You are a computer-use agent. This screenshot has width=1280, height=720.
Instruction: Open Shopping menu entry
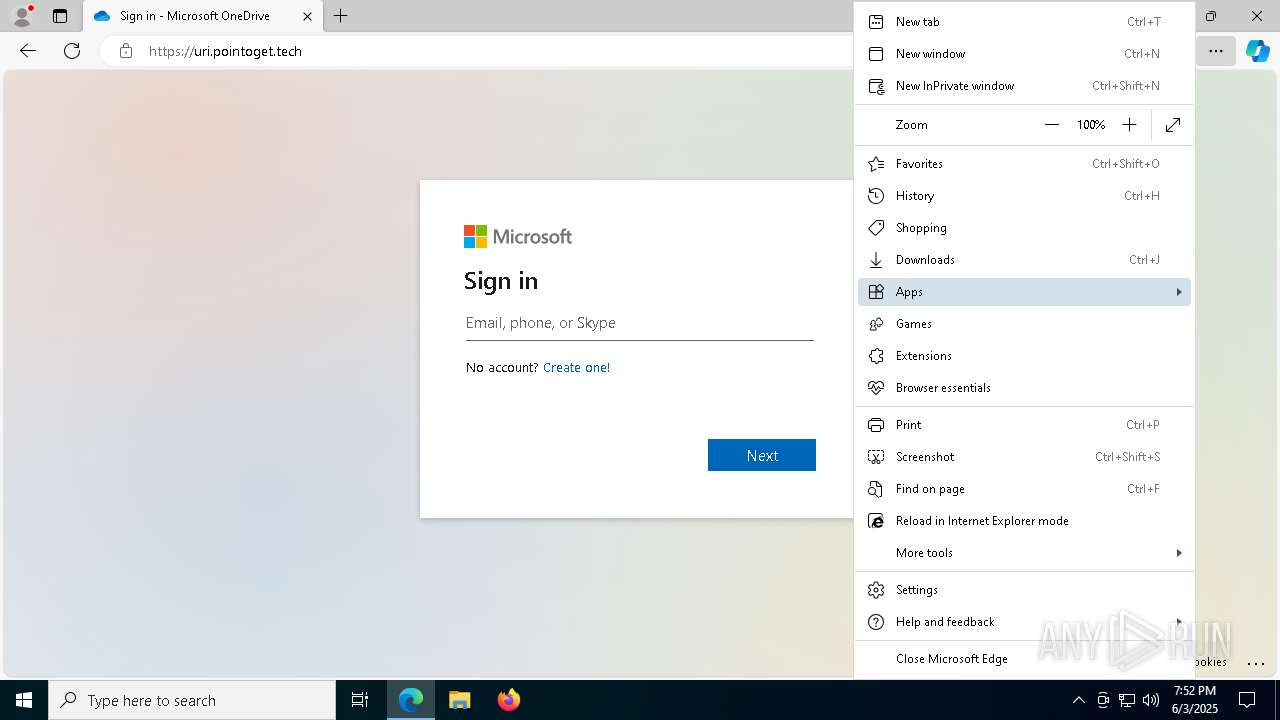pyautogui.click(x=1024, y=228)
